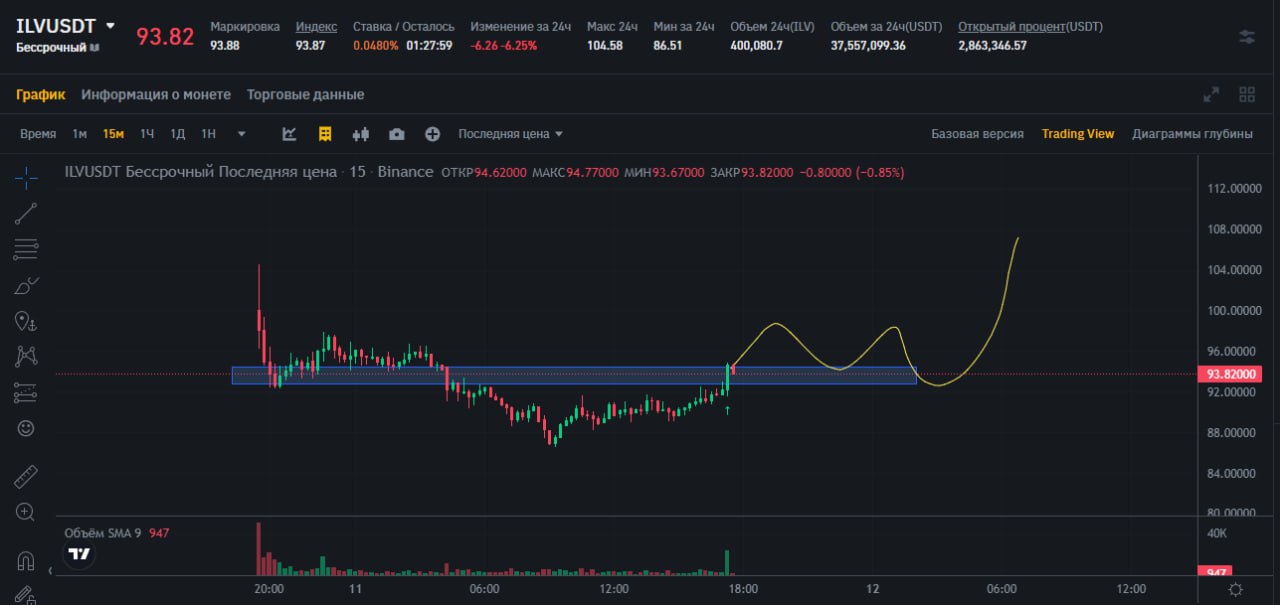Select the 15м interval

[113, 134]
